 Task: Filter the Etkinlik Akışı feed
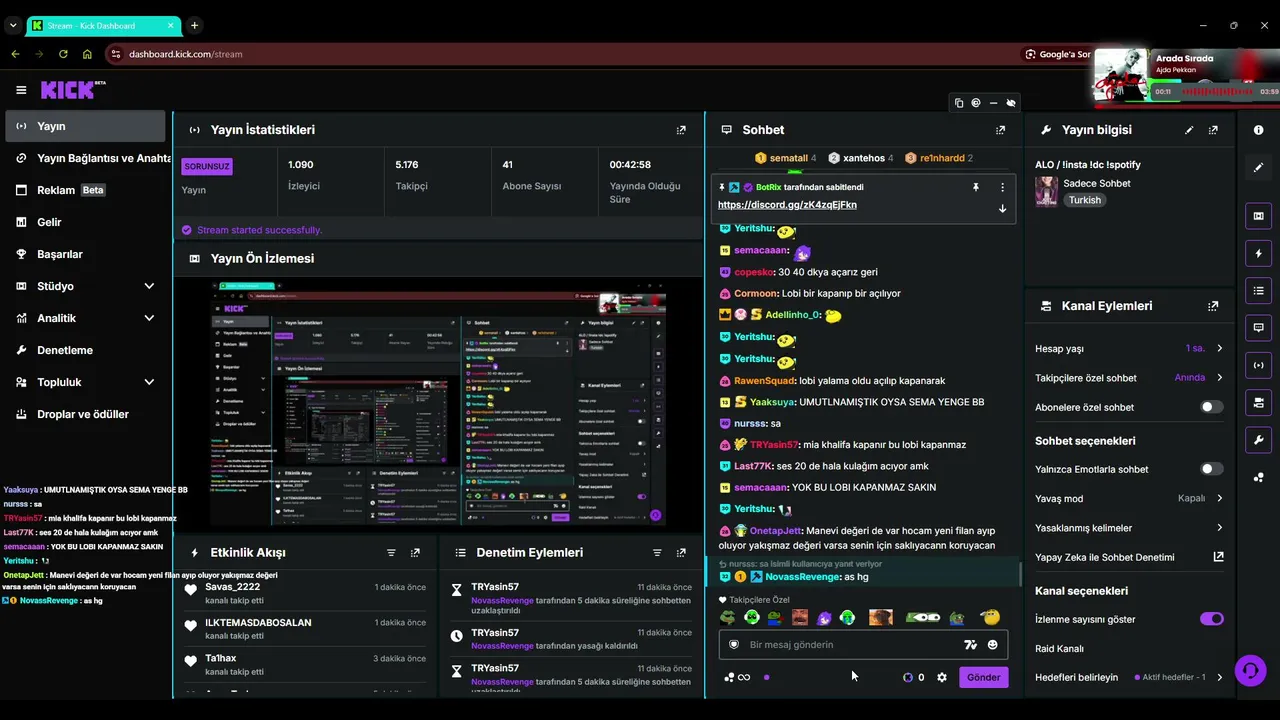(391, 553)
